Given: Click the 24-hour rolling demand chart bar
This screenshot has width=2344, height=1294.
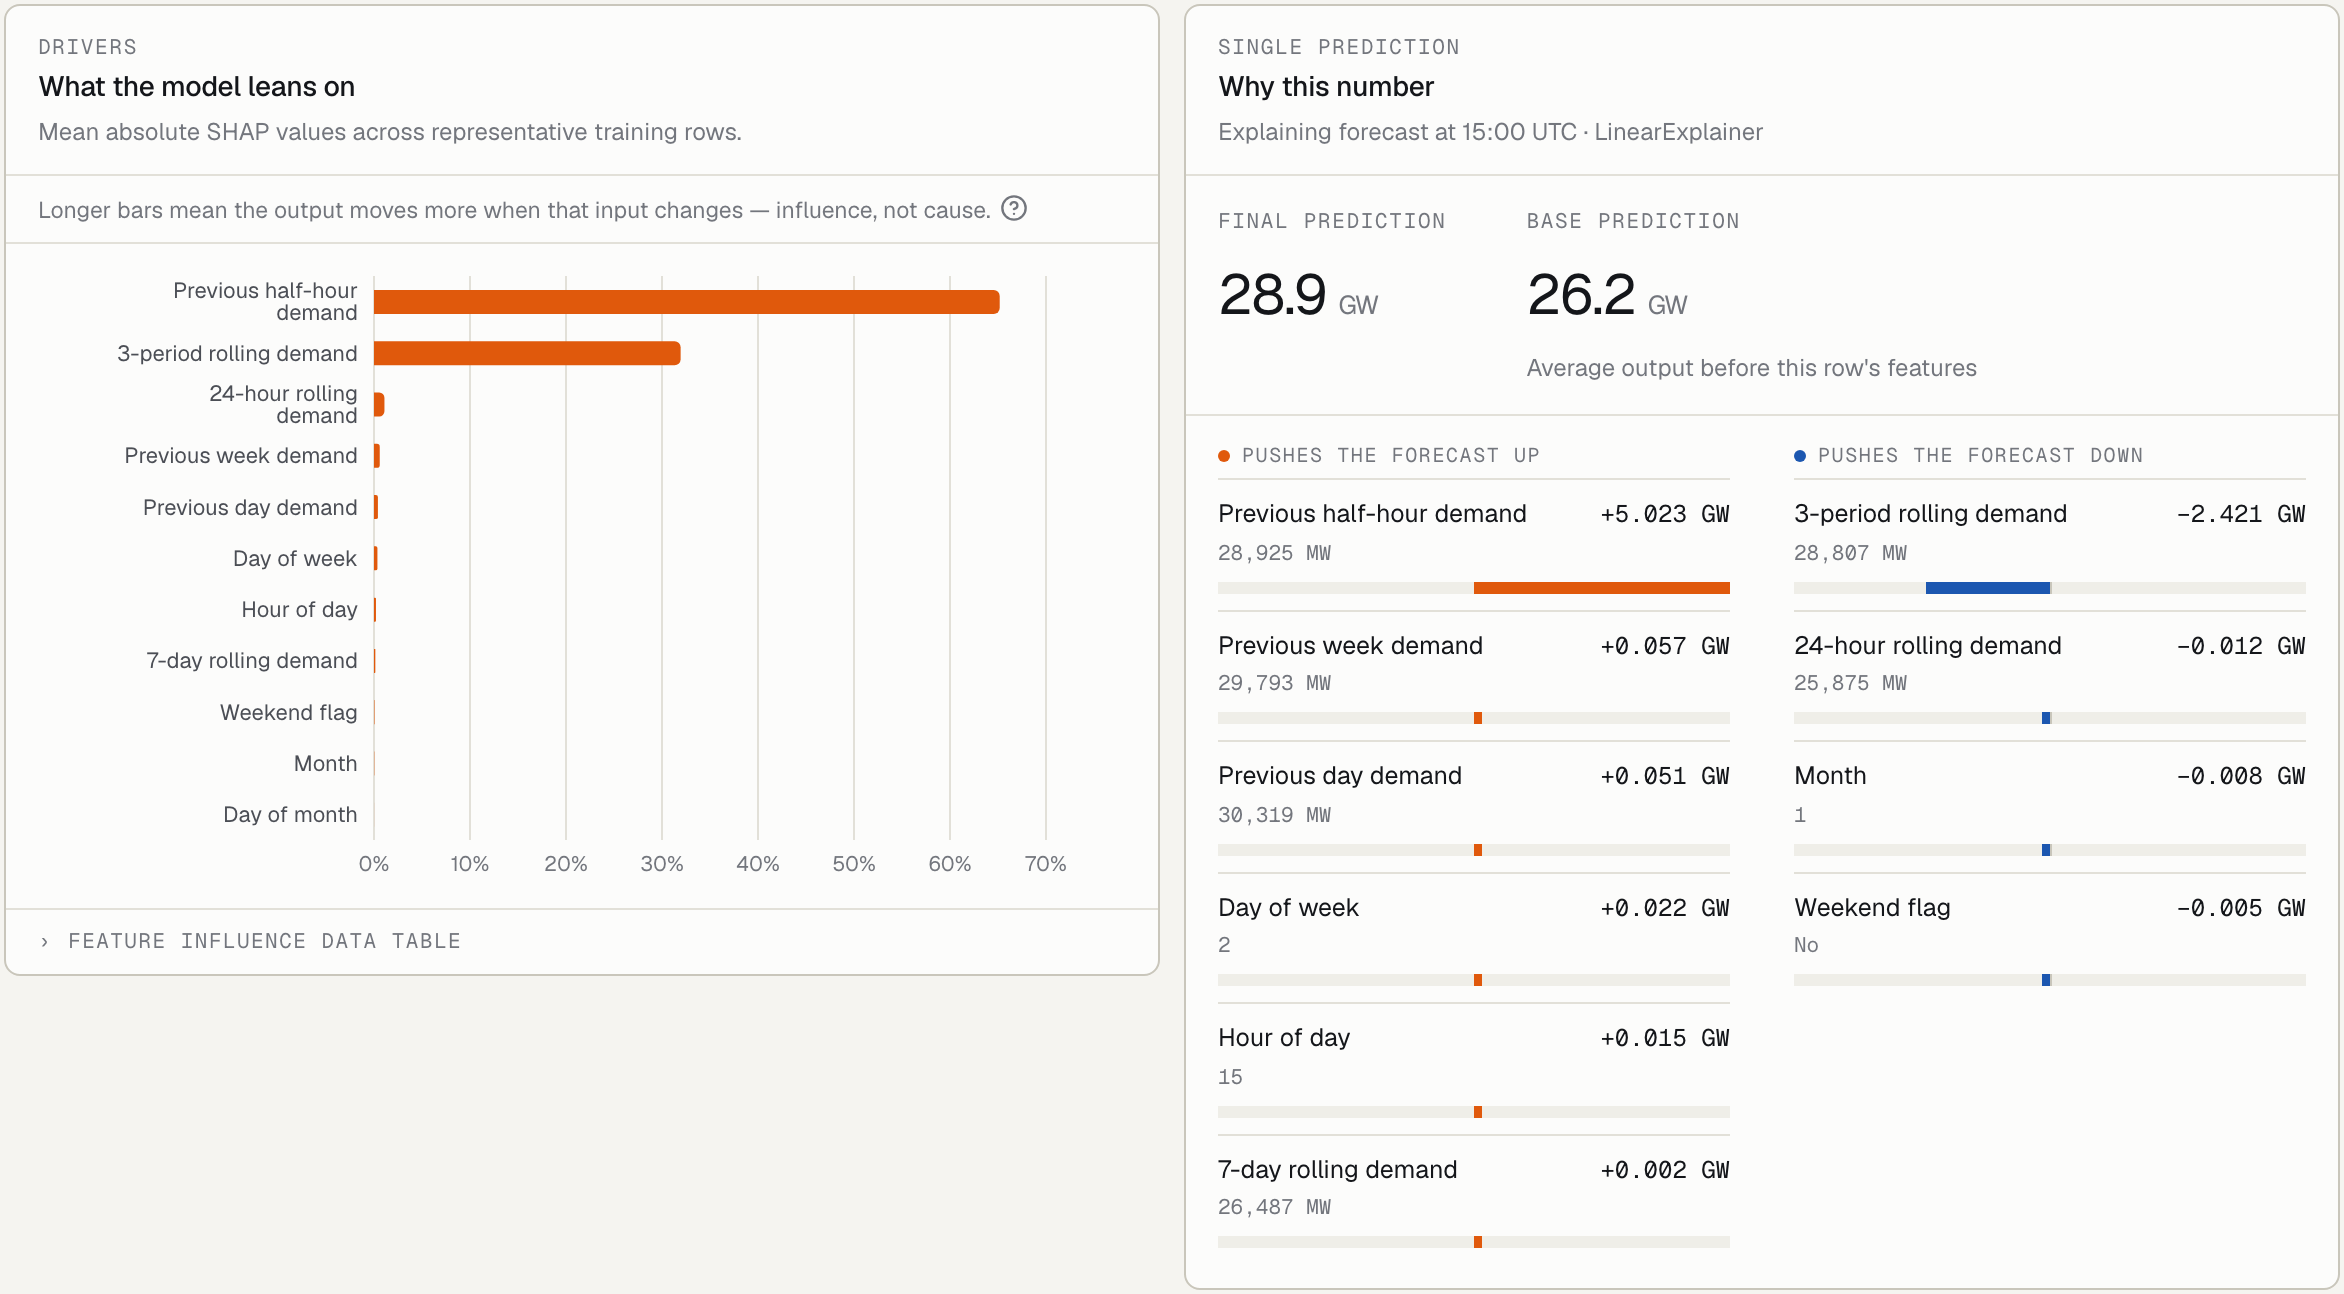Looking at the screenshot, I should click(379, 404).
